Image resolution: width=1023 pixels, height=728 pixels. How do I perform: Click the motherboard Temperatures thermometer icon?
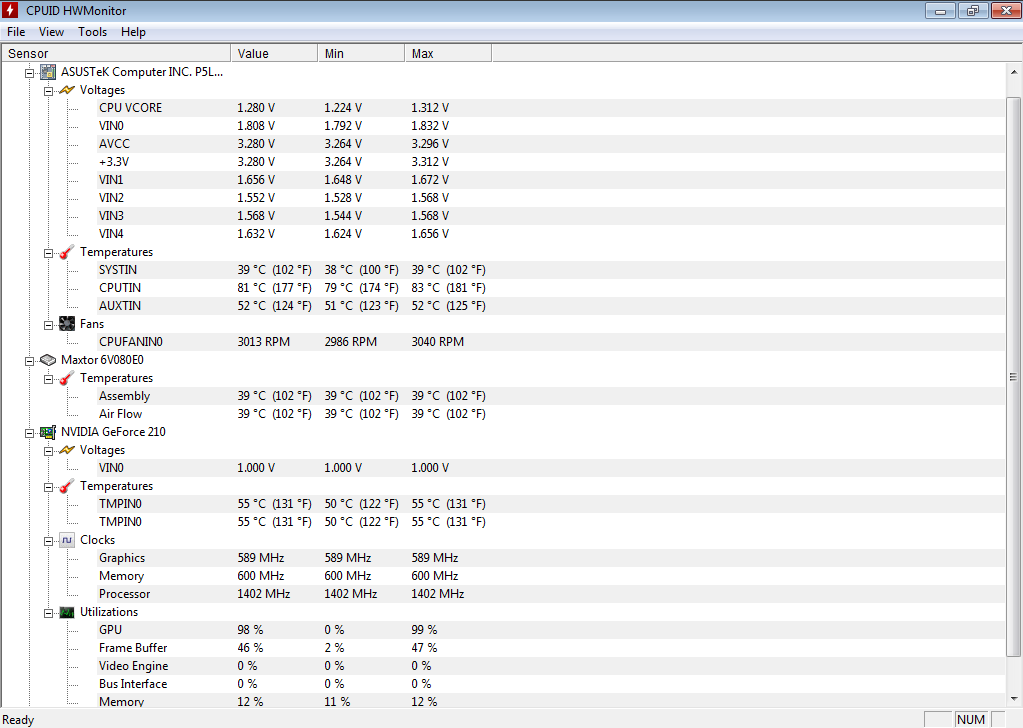(x=67, y=252)
